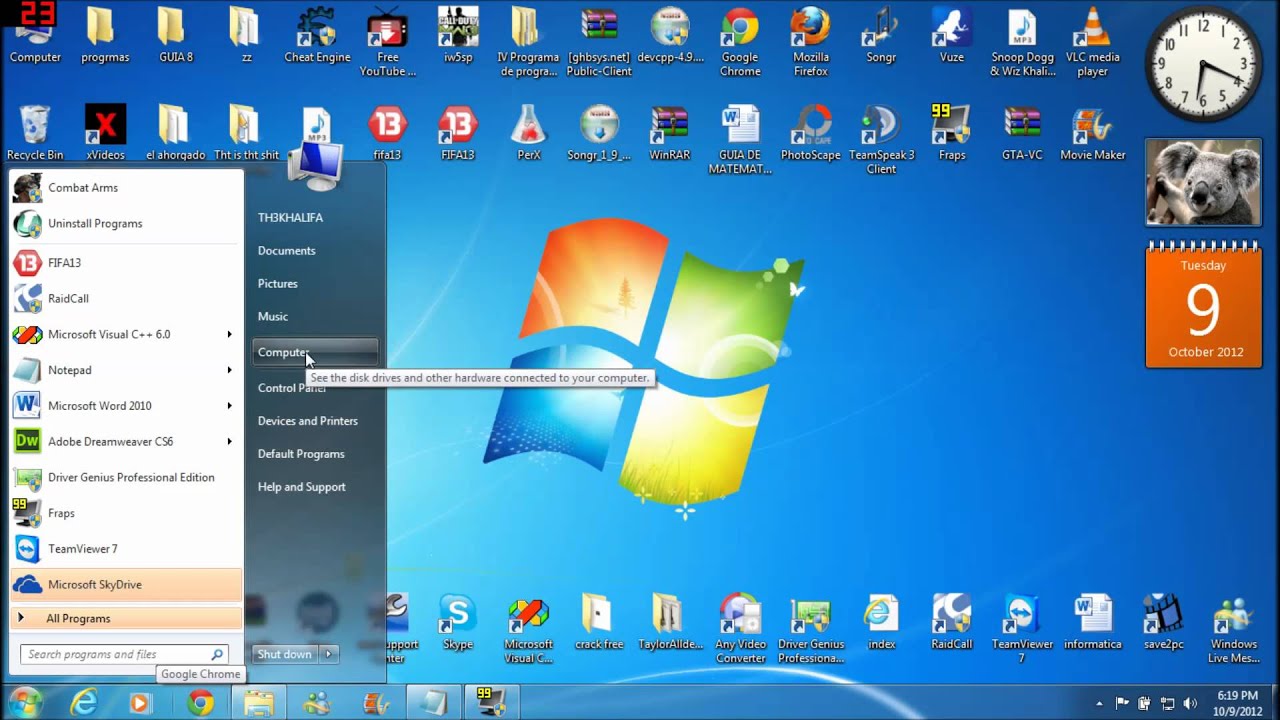The image size is (1280, 720).
Task: Expand the Notepad recent files arrow
Action: (x=229, y=370)
